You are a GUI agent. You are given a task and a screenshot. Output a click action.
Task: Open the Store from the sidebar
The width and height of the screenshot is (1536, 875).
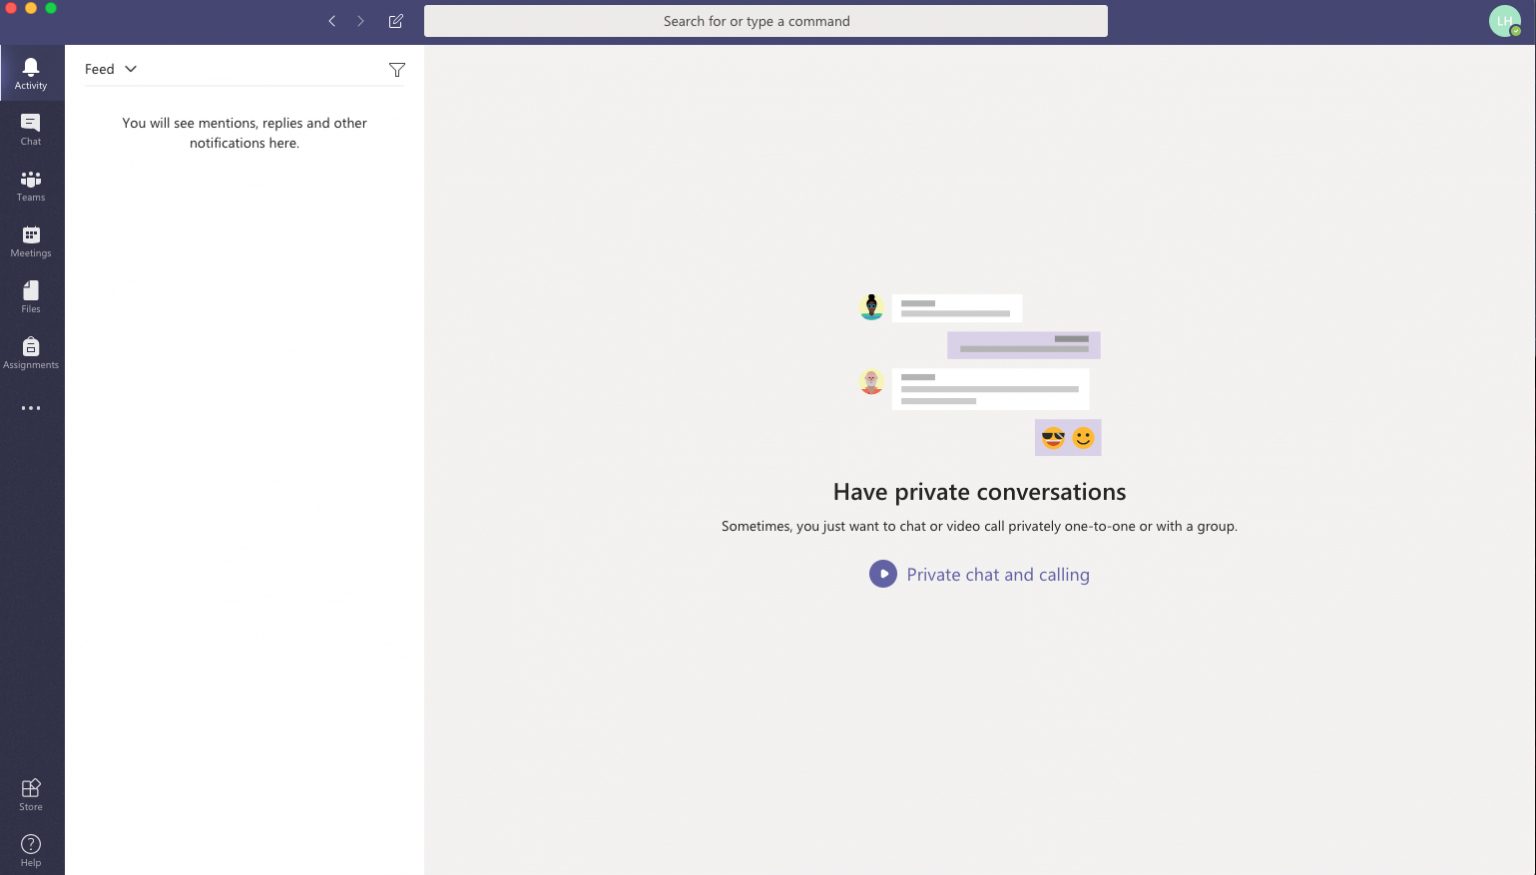(x=31, y=793)
